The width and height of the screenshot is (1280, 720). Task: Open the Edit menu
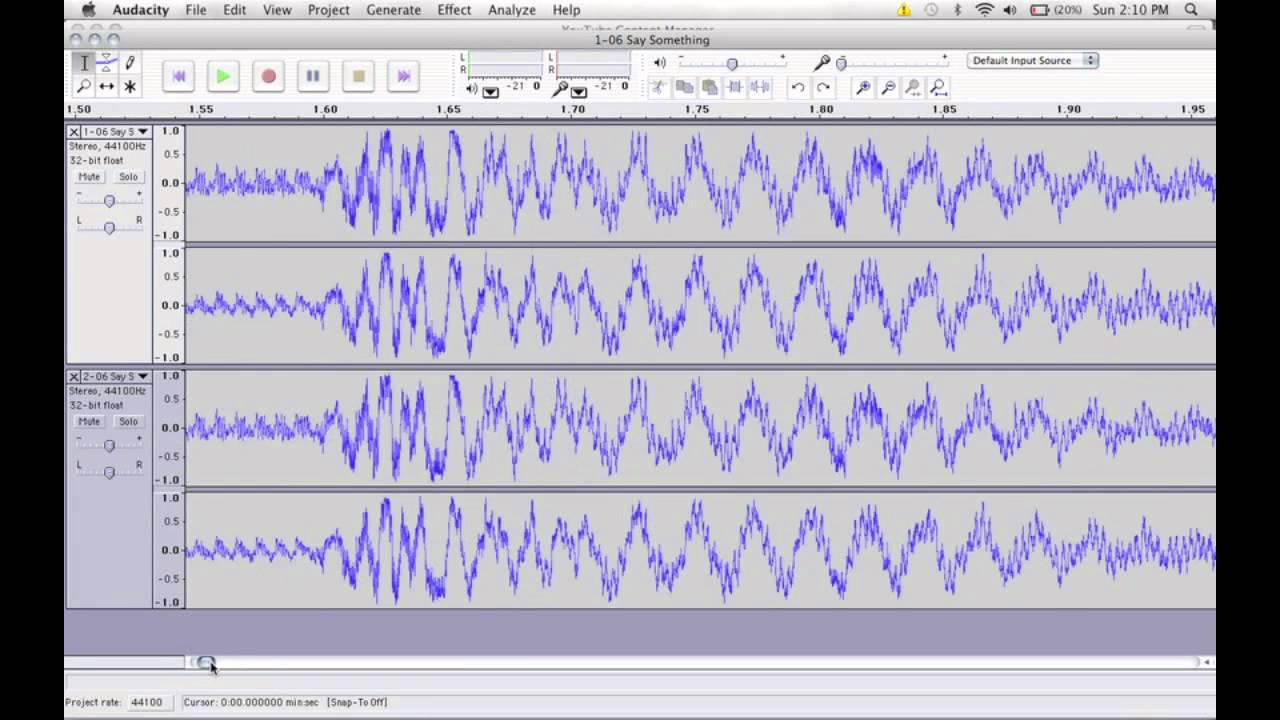pyautogui.click(x=235, y=10)
